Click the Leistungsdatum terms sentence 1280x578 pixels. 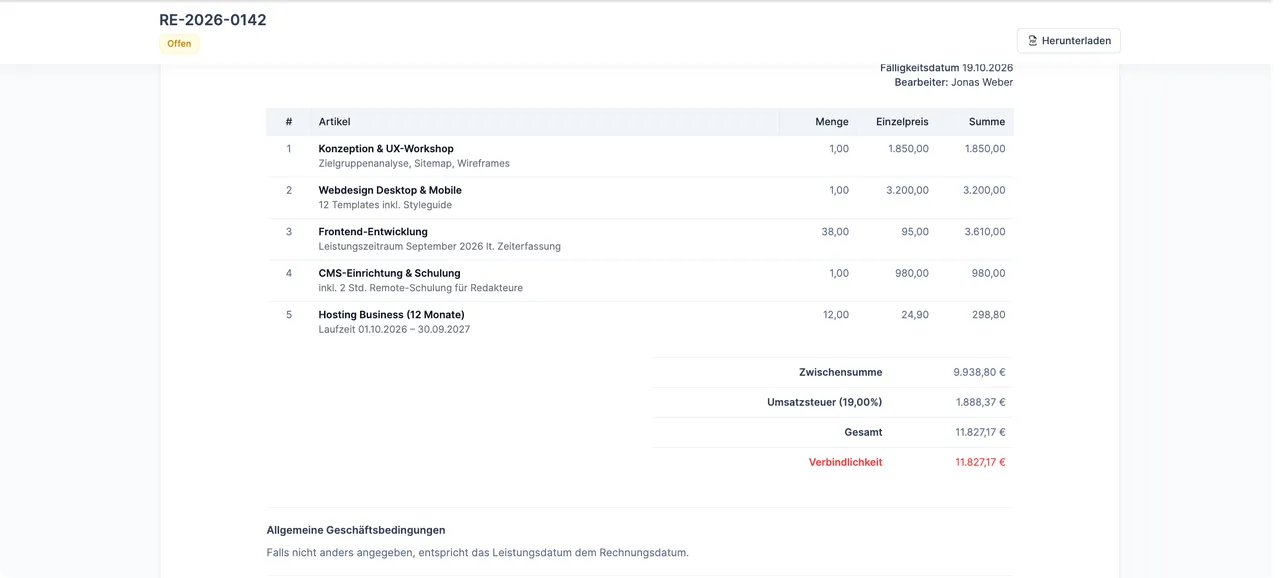click(x=478, y=552)
